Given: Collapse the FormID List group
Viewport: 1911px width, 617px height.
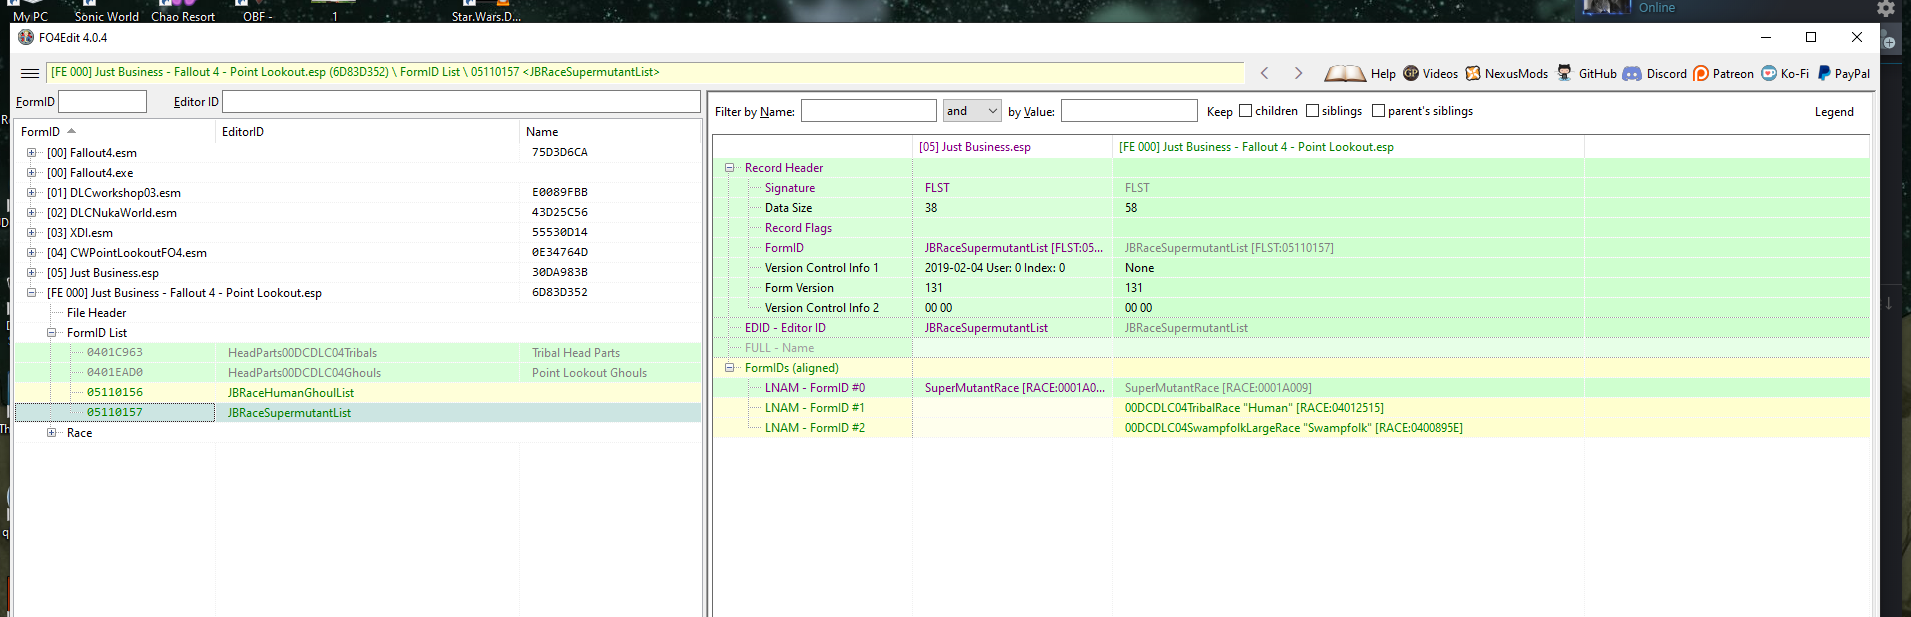Looking at the screenshot, I should 51,333.
